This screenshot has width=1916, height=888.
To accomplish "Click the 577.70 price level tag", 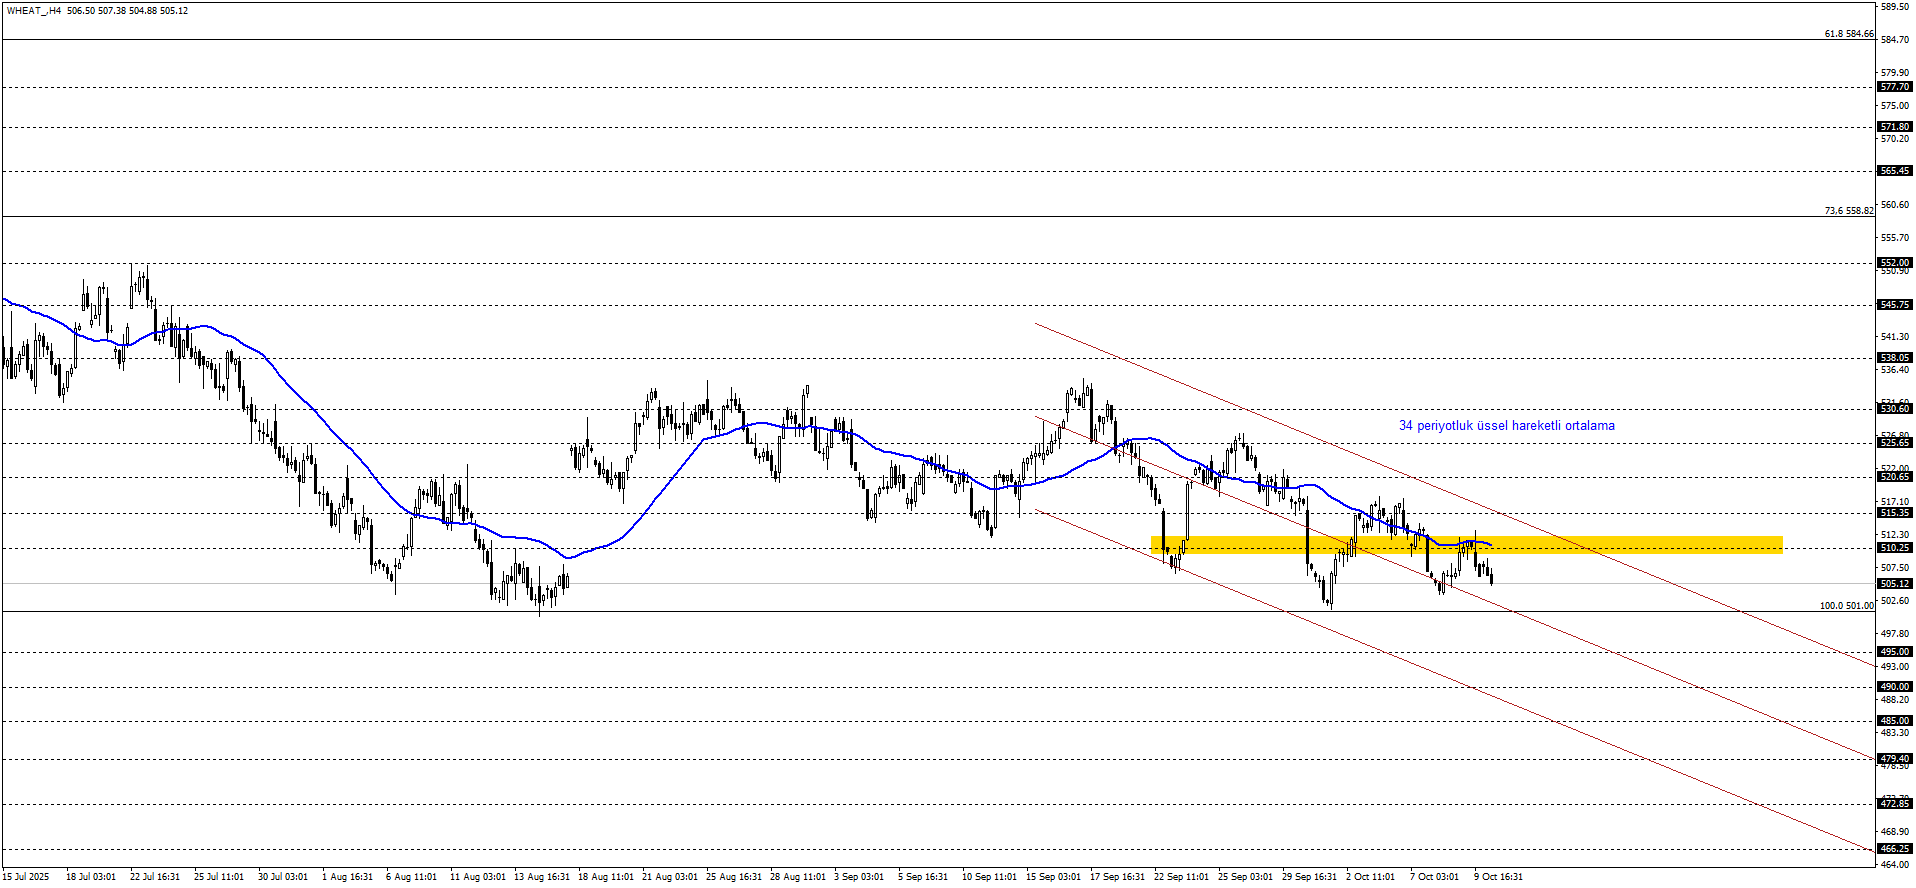I will click(1895, 87).
